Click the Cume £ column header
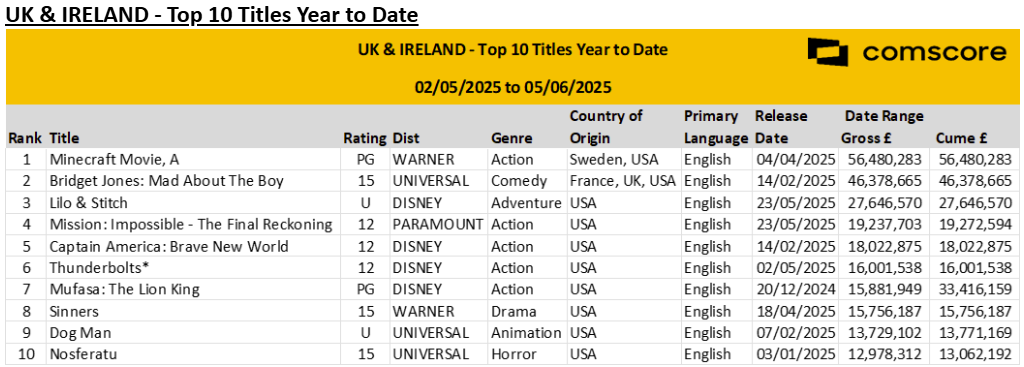This screenshot has width=1024, height=367. [961, 138]
